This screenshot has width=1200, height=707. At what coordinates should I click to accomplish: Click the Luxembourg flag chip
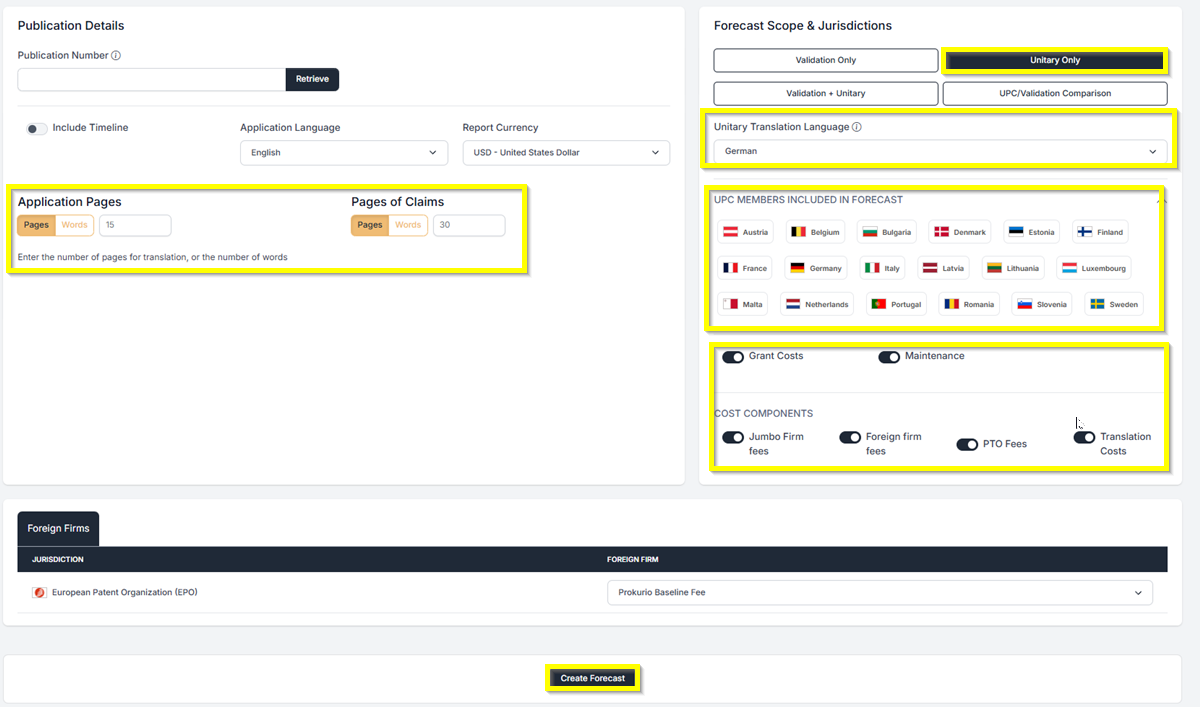1096,268
